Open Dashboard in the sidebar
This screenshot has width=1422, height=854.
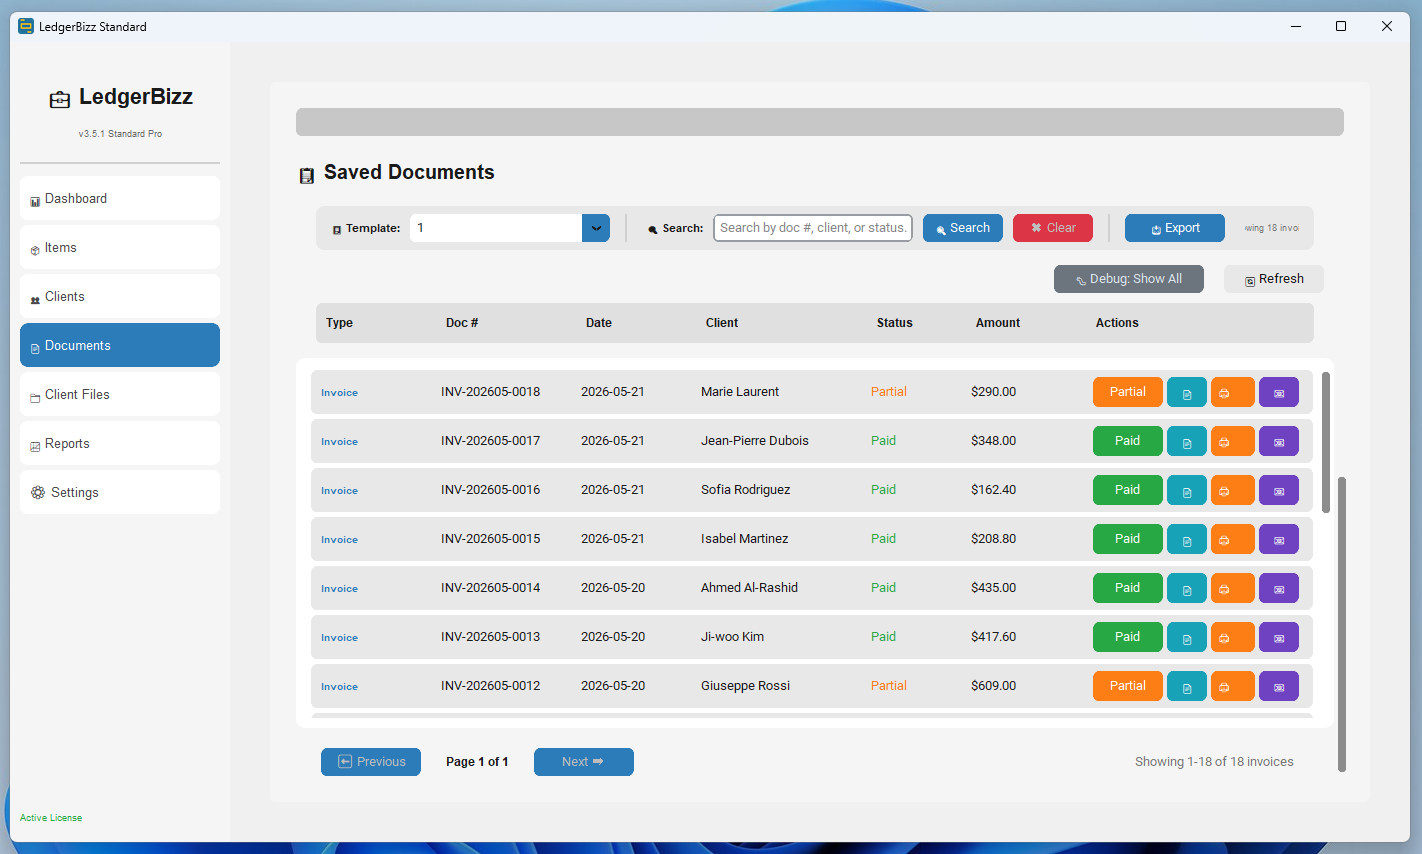click(120, 198)
